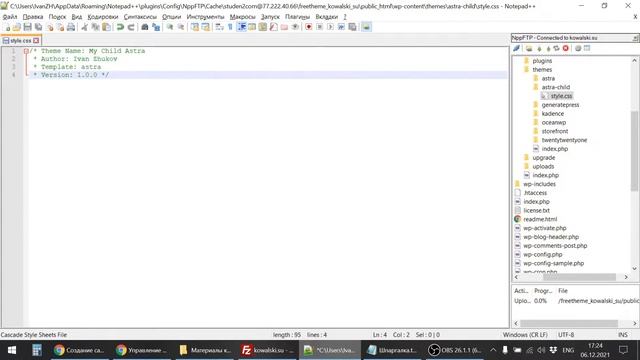Open the Windows Start button

point(12,350)
